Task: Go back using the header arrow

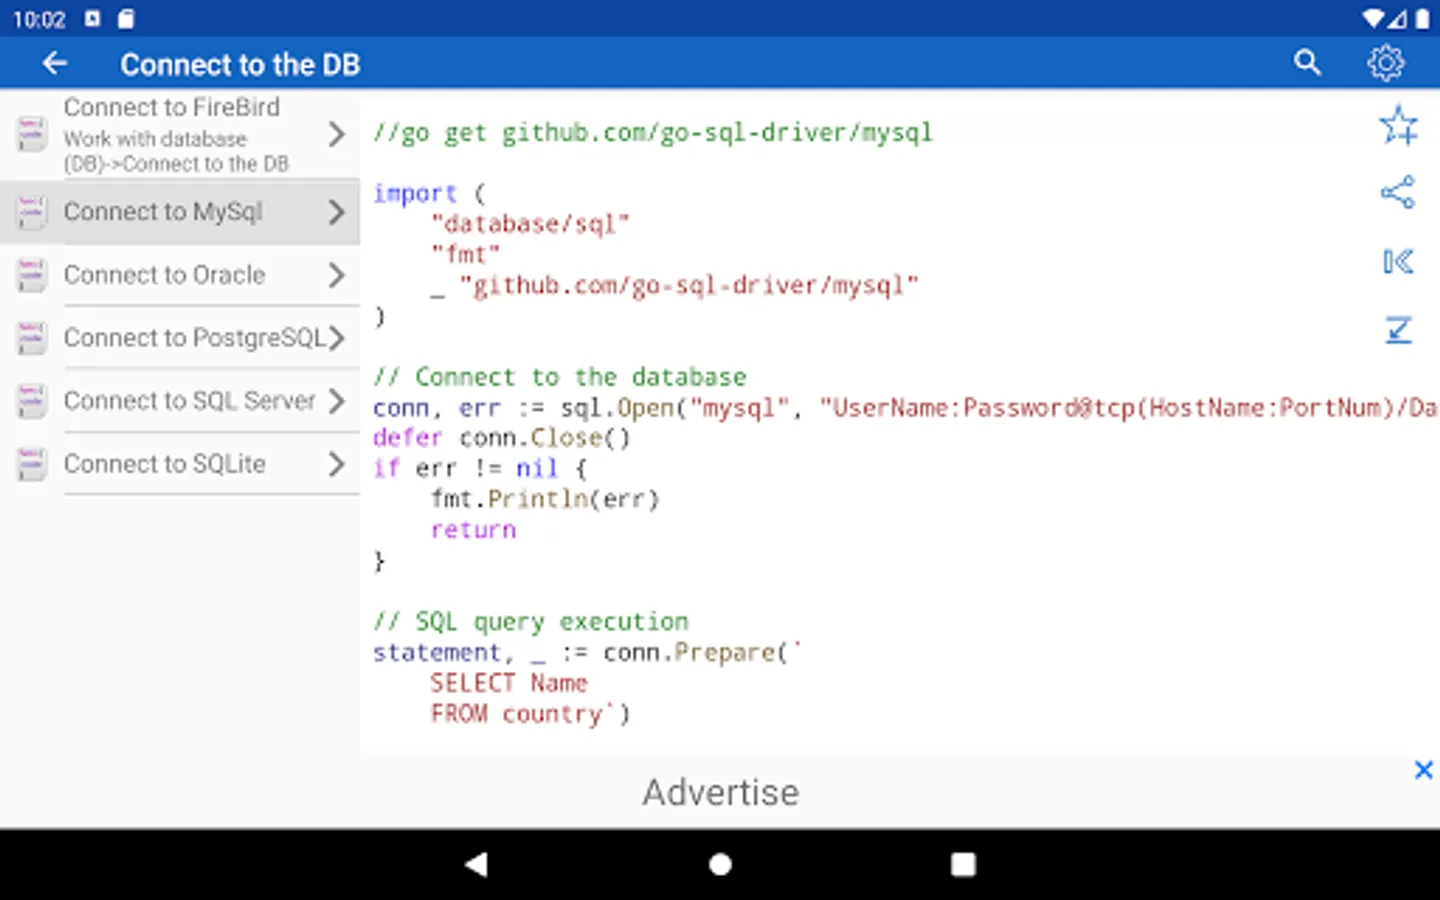Action: [54, 64]
